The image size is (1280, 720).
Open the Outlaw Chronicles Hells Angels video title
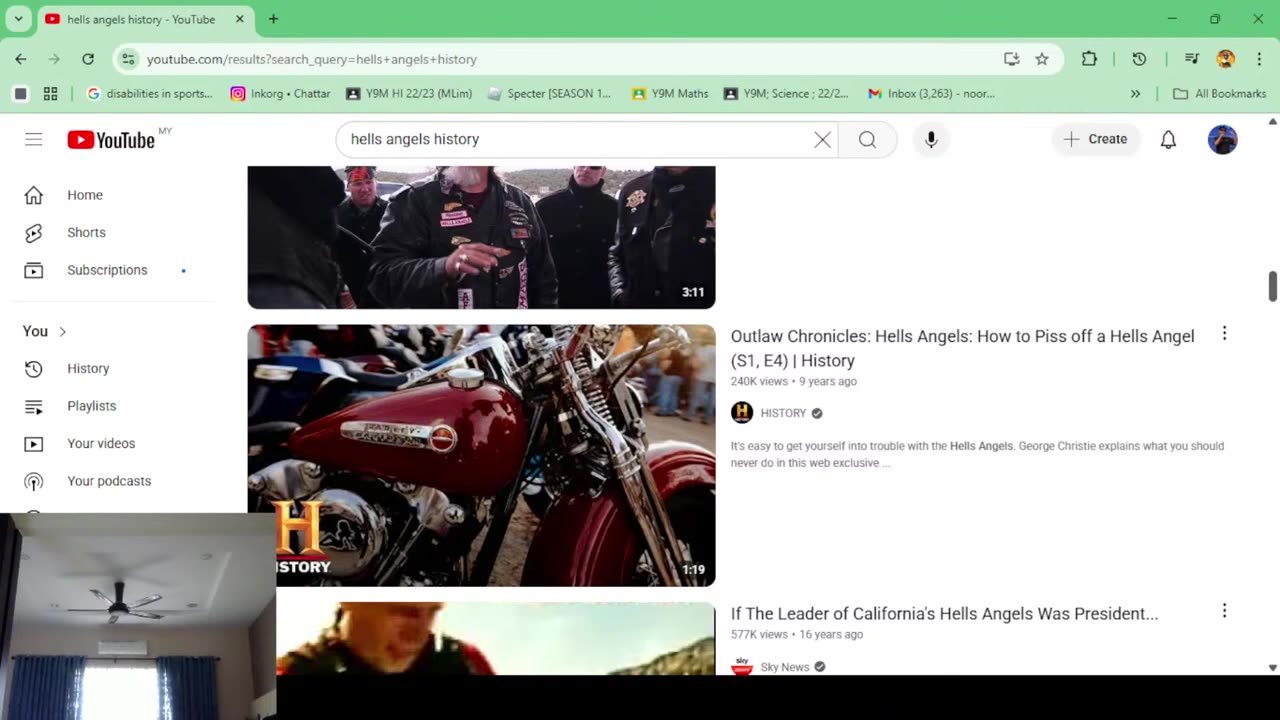click(x=962, y=348)
